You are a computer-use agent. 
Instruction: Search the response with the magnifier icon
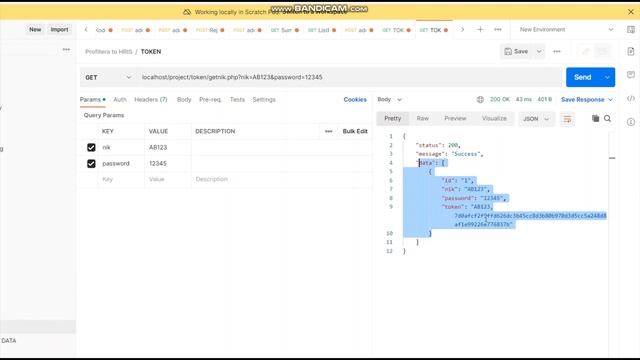tap(607, 118)
